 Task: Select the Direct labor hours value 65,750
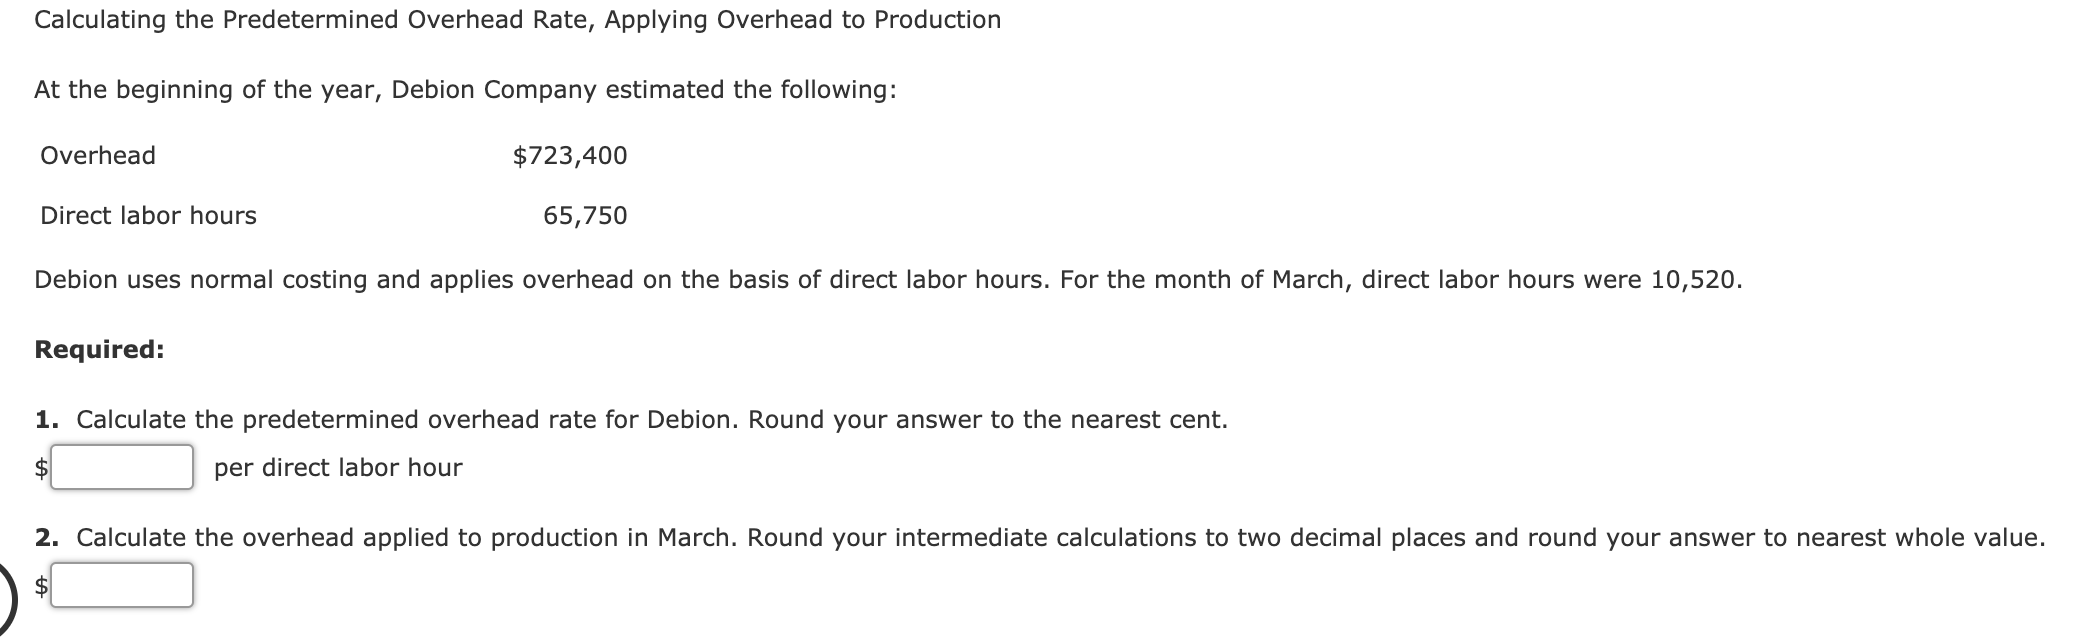[585, 215]
